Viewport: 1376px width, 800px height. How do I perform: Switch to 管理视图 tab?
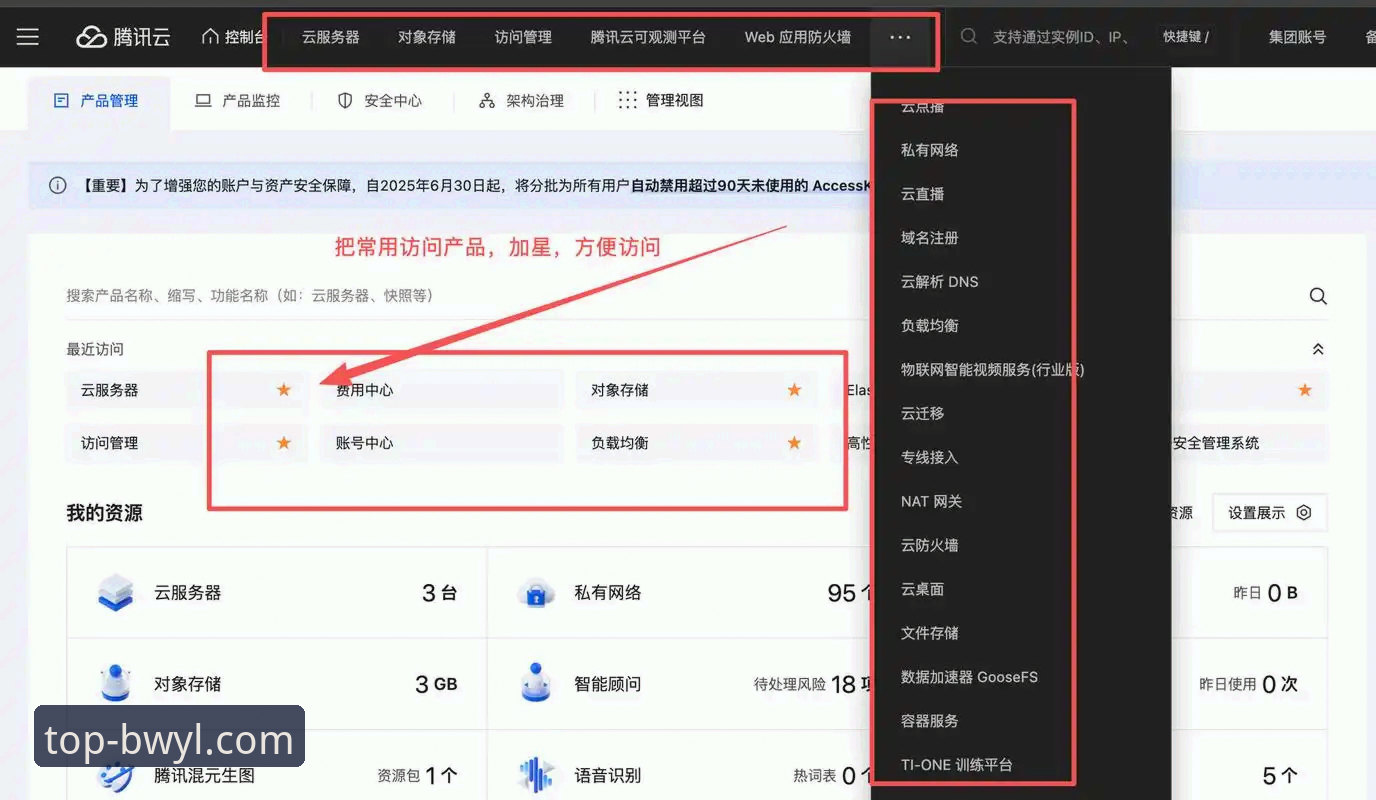coord(661,101)
